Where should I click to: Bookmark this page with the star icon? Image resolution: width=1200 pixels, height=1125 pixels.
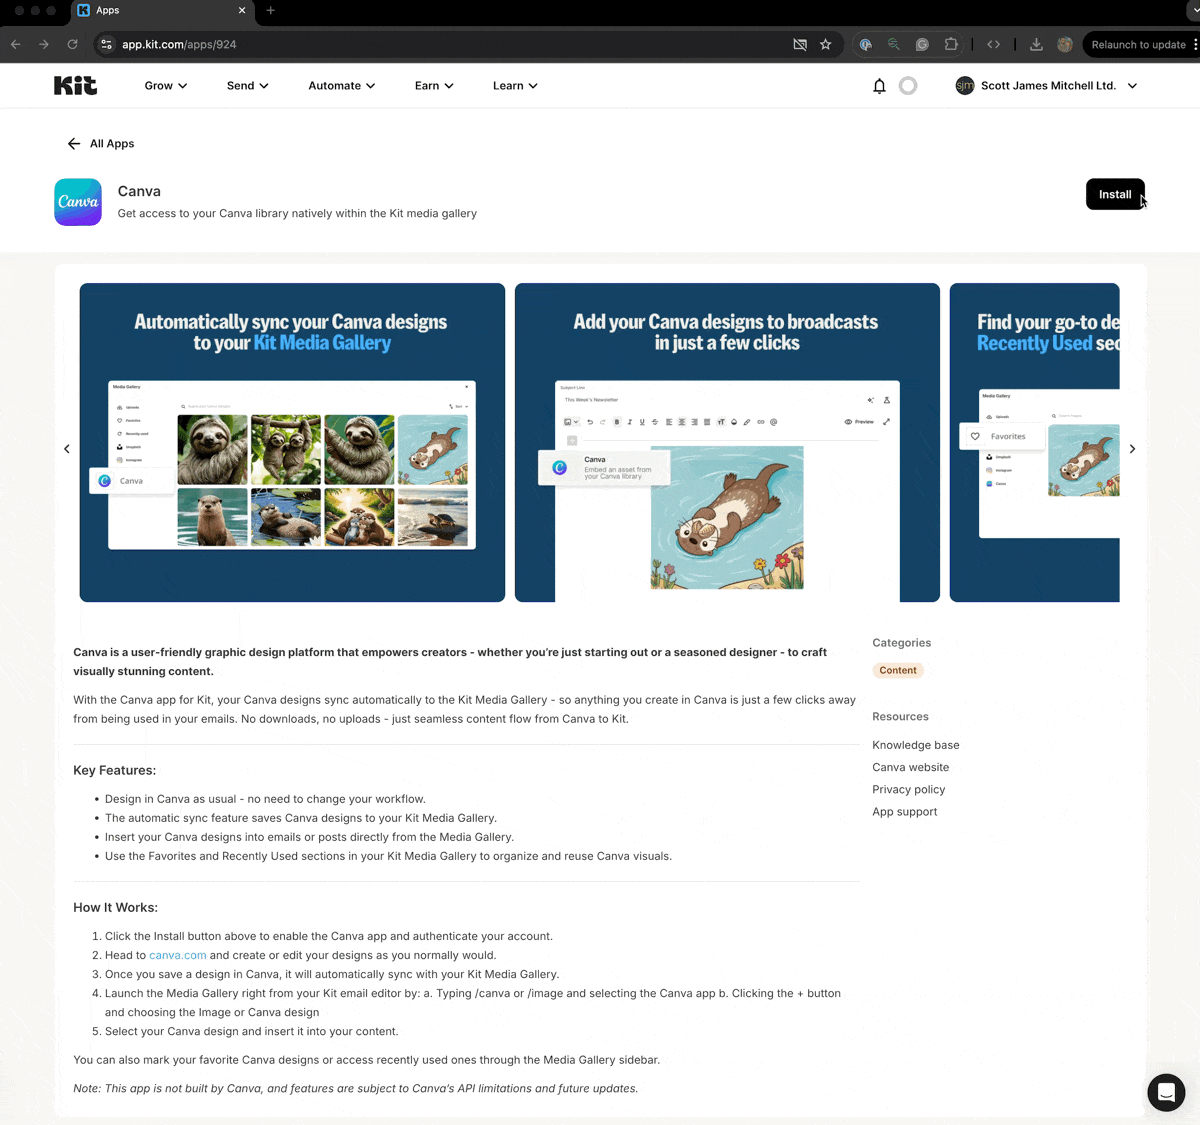pyautogui.click(x=825, y=45)
